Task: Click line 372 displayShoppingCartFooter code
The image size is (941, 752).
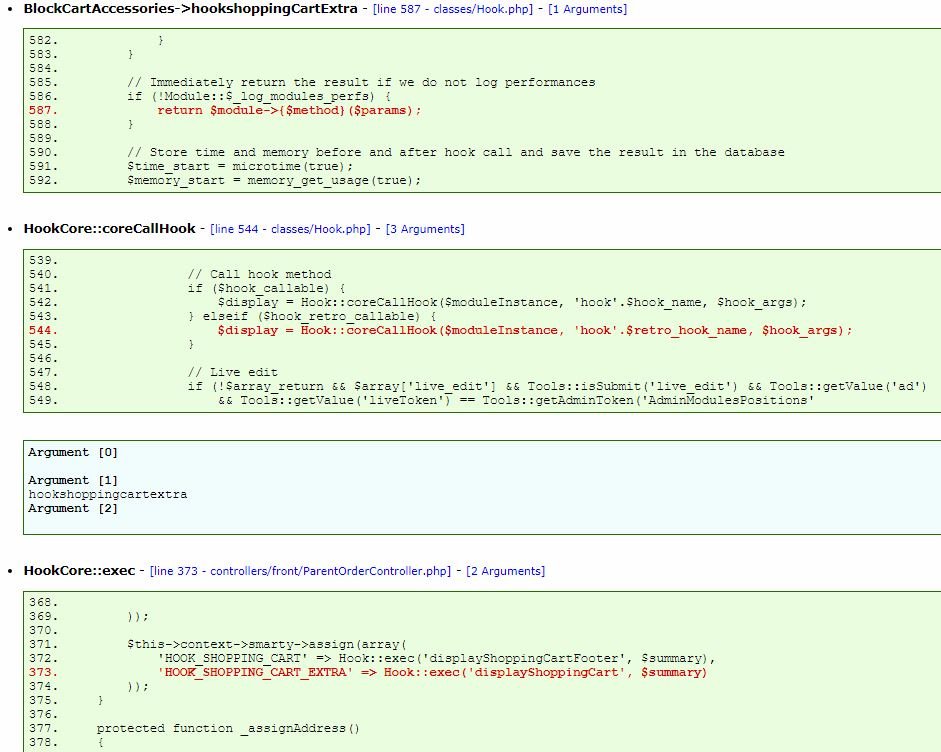Action: 436,658
